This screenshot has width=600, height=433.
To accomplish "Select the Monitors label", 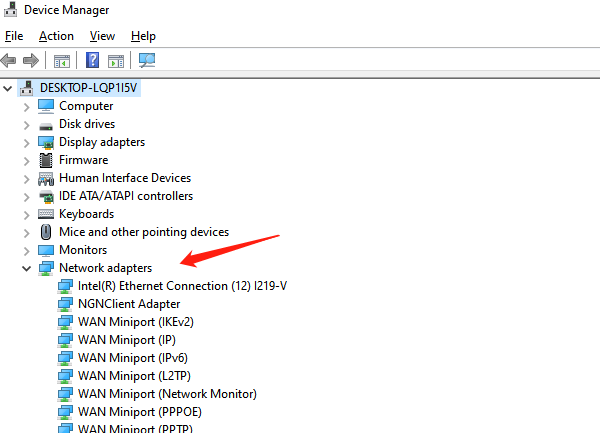I will click(83, 250).
